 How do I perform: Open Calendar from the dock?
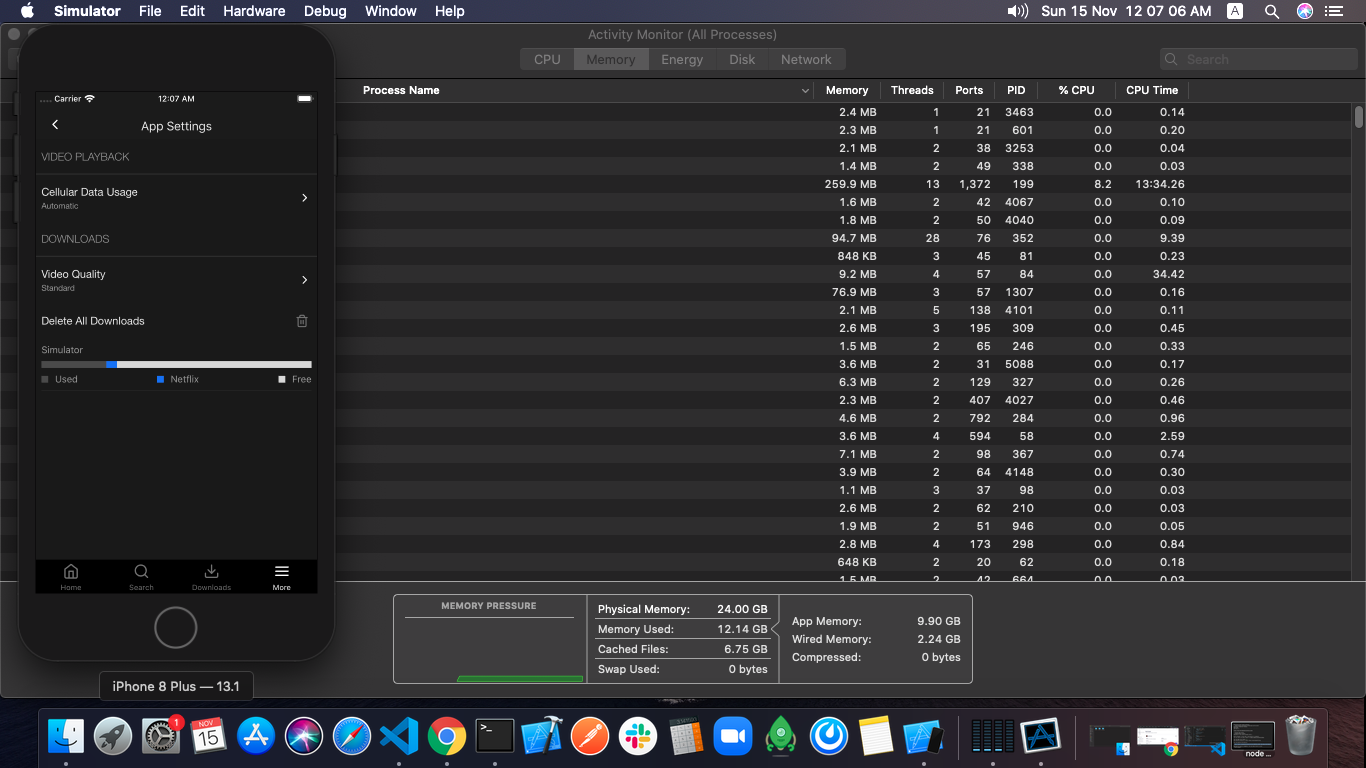(x=208, y=737)
